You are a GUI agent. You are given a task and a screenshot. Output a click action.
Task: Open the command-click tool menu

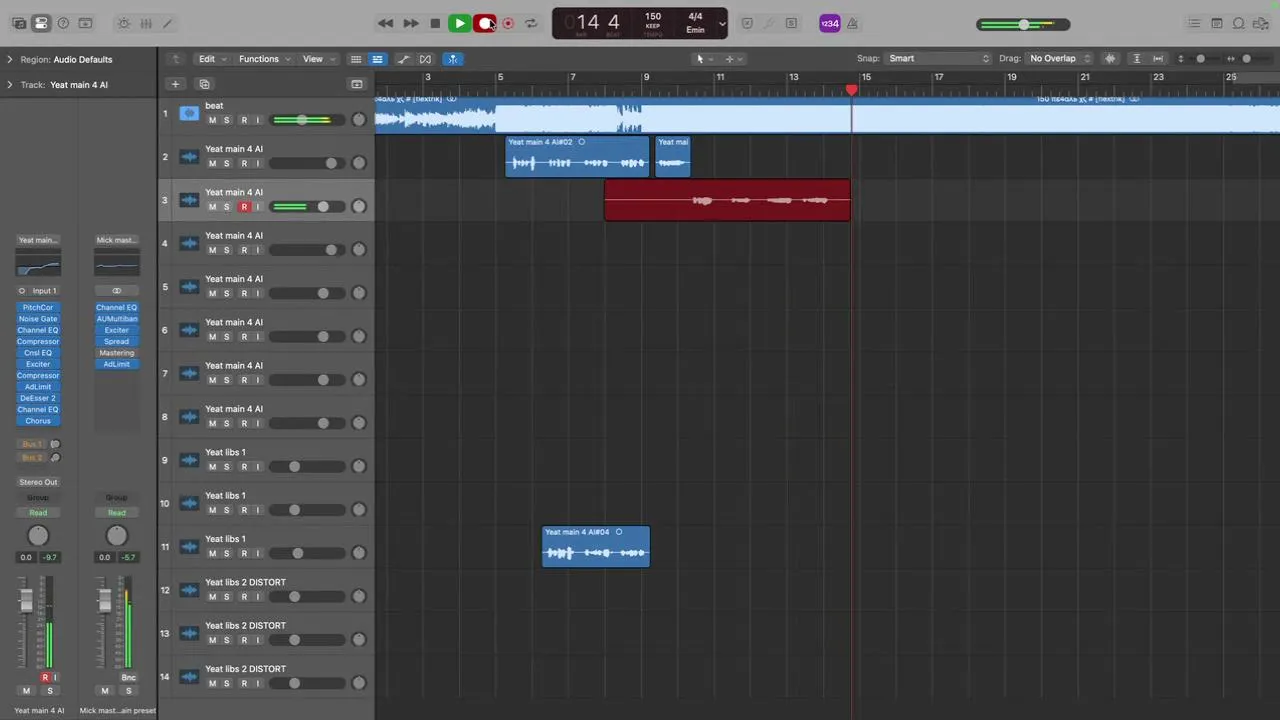click(734, 59)
